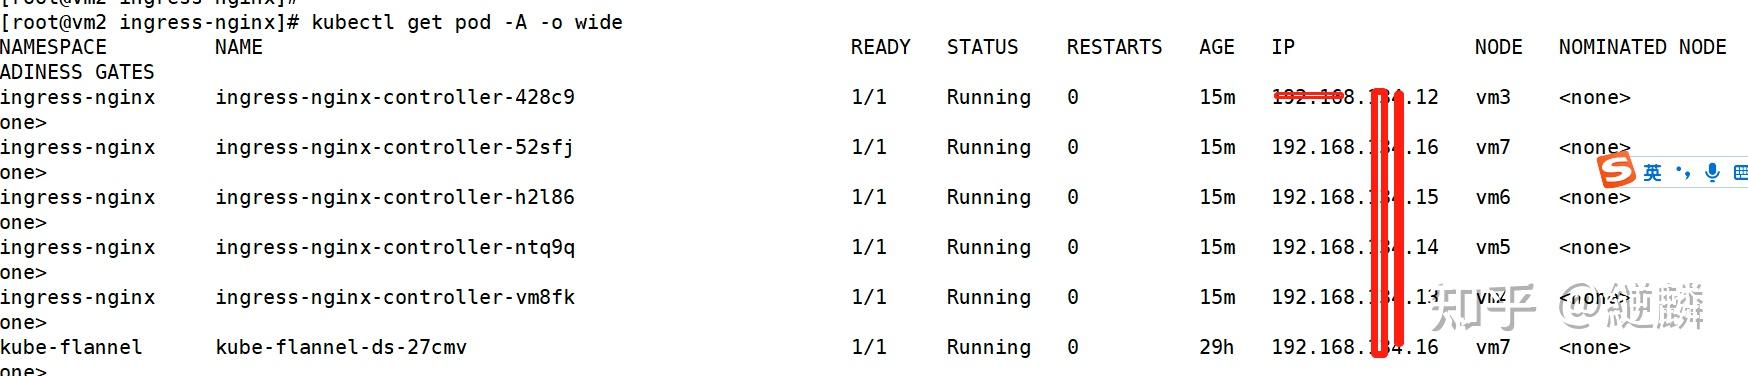The width and height of the screenshot is (1748, 376).
Task: Click the ingress-nginx-controller-428c9 pod name
Action: [x=395, y=97]
